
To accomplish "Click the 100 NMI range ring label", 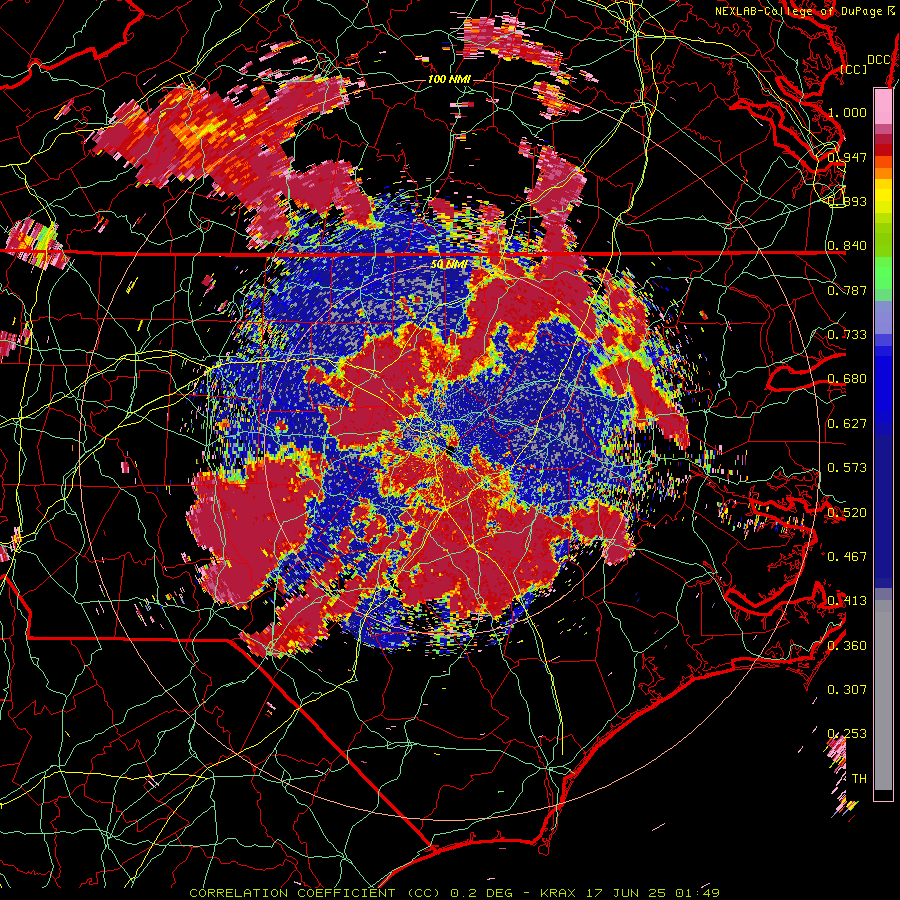I will 449,79.
